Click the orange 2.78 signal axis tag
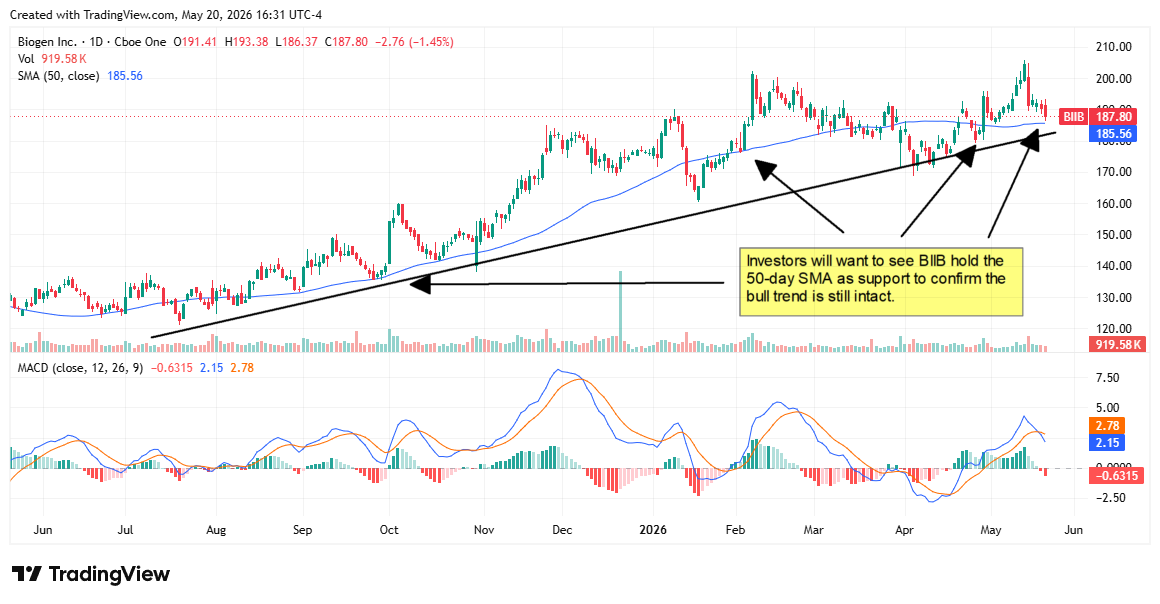This screenshot has height=604, width=1160. click(x=1107, y=426)
